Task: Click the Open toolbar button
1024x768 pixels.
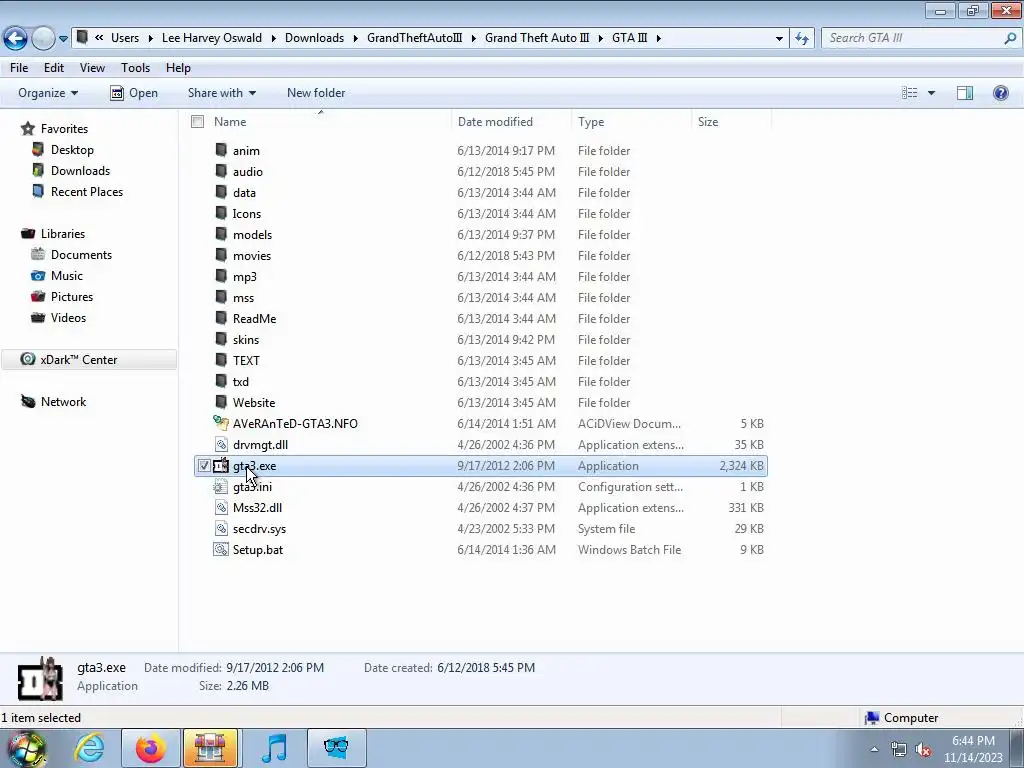Action: [134, 93]
